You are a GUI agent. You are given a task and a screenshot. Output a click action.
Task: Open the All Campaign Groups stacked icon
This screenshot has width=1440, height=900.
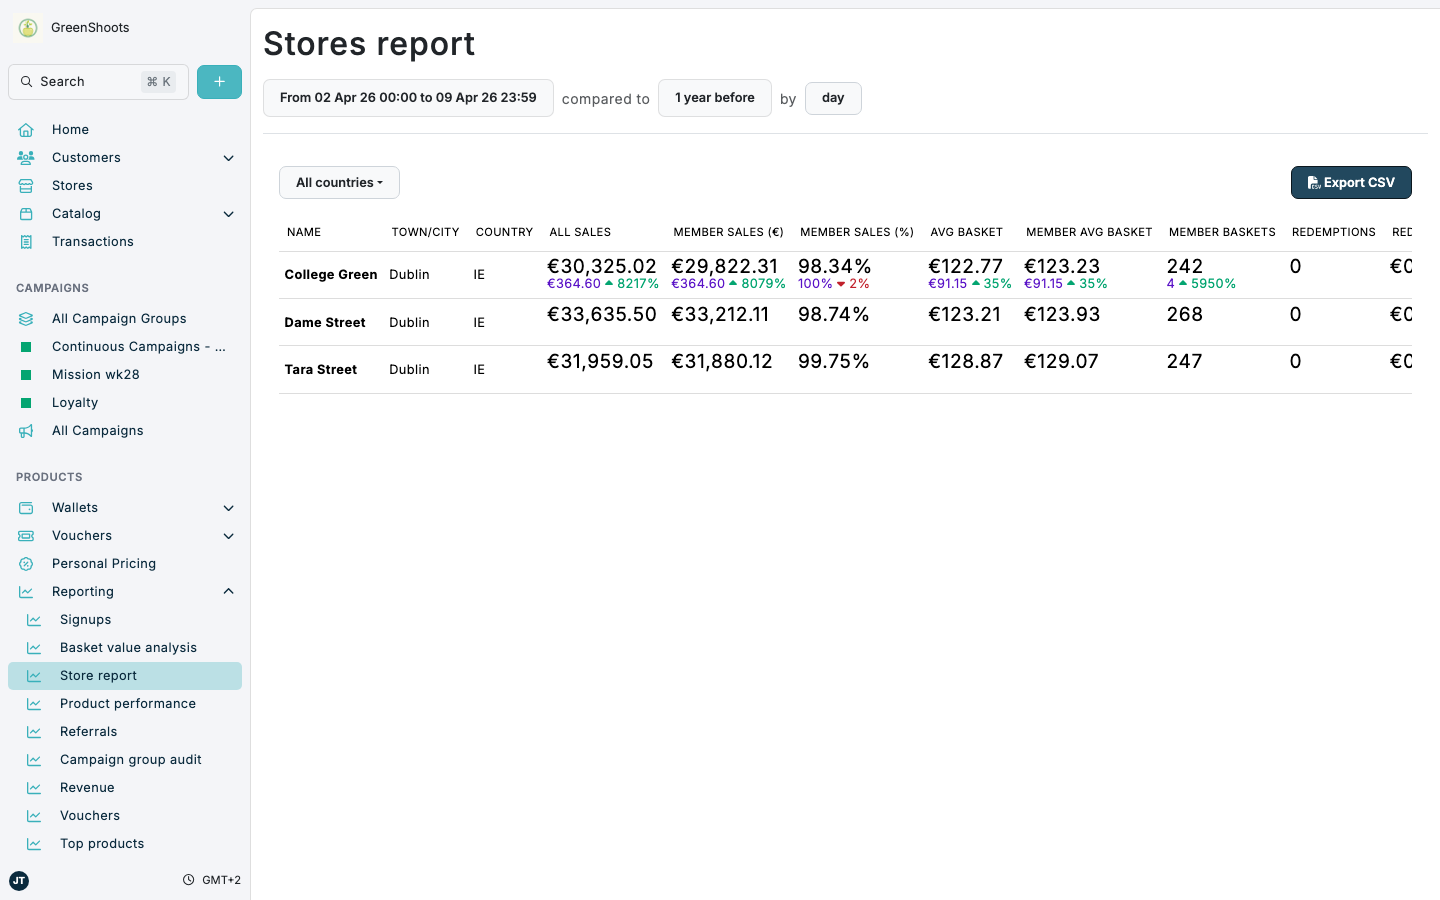point(26,318)
